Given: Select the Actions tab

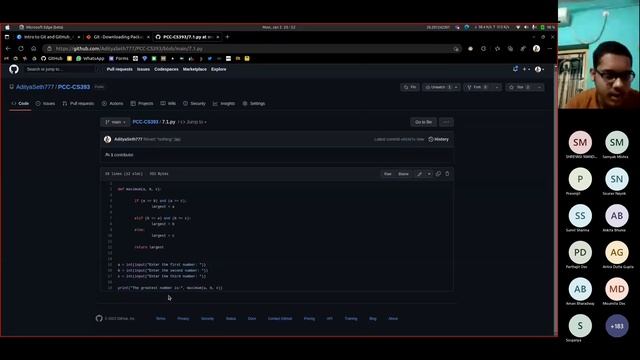Looking at the screenshot, I should 113,104.
